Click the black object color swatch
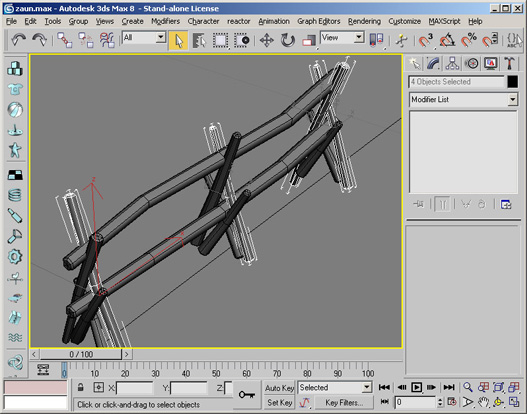 coord(513,82)
